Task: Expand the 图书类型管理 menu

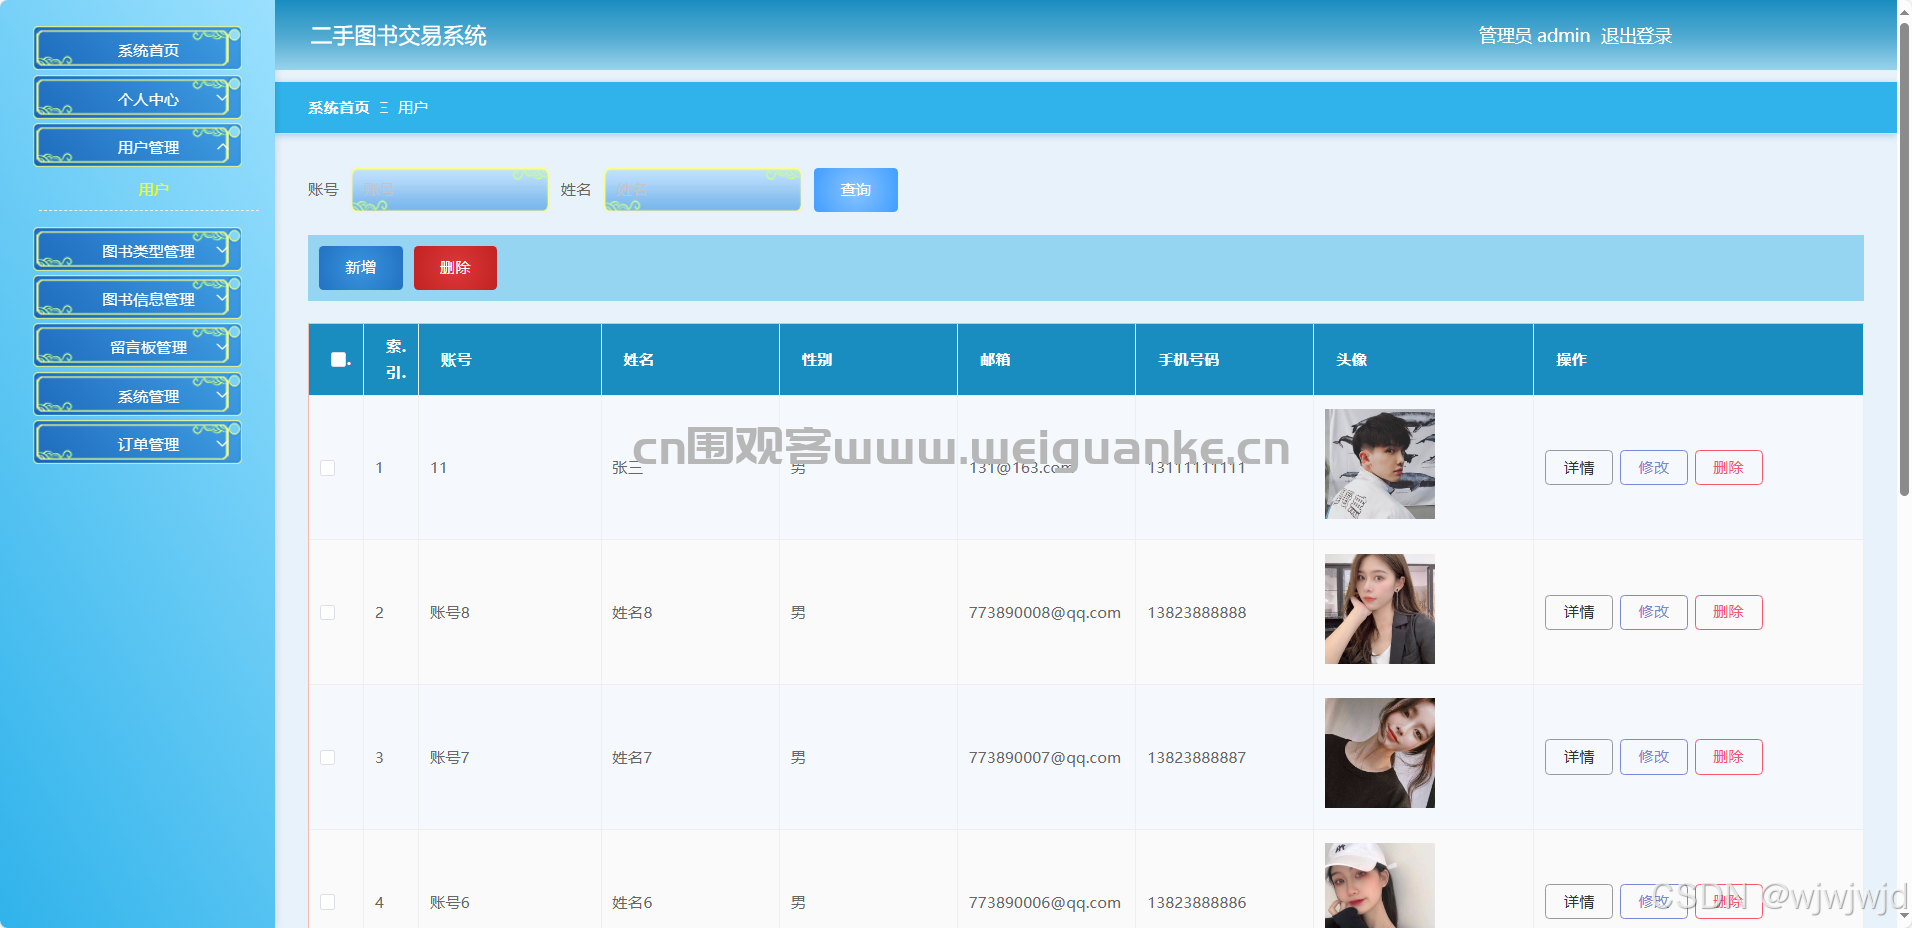Action: (138, 250)
